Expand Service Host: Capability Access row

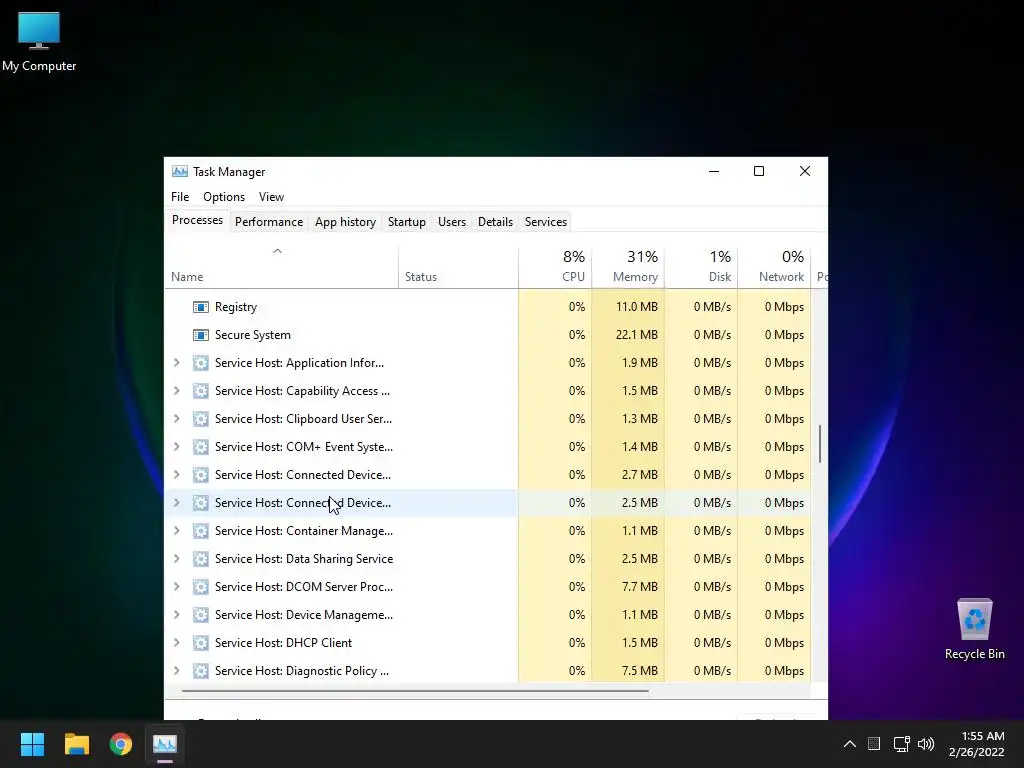pos(176,391)
